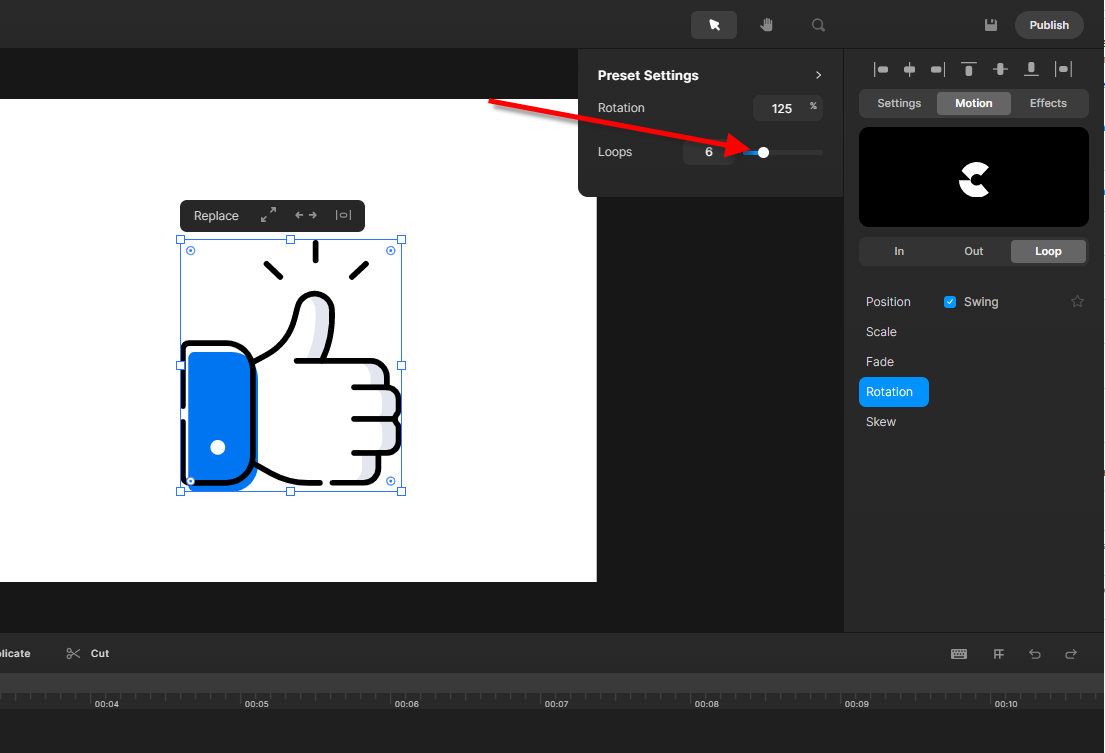Switch to the Motion tab

[973, 104]
